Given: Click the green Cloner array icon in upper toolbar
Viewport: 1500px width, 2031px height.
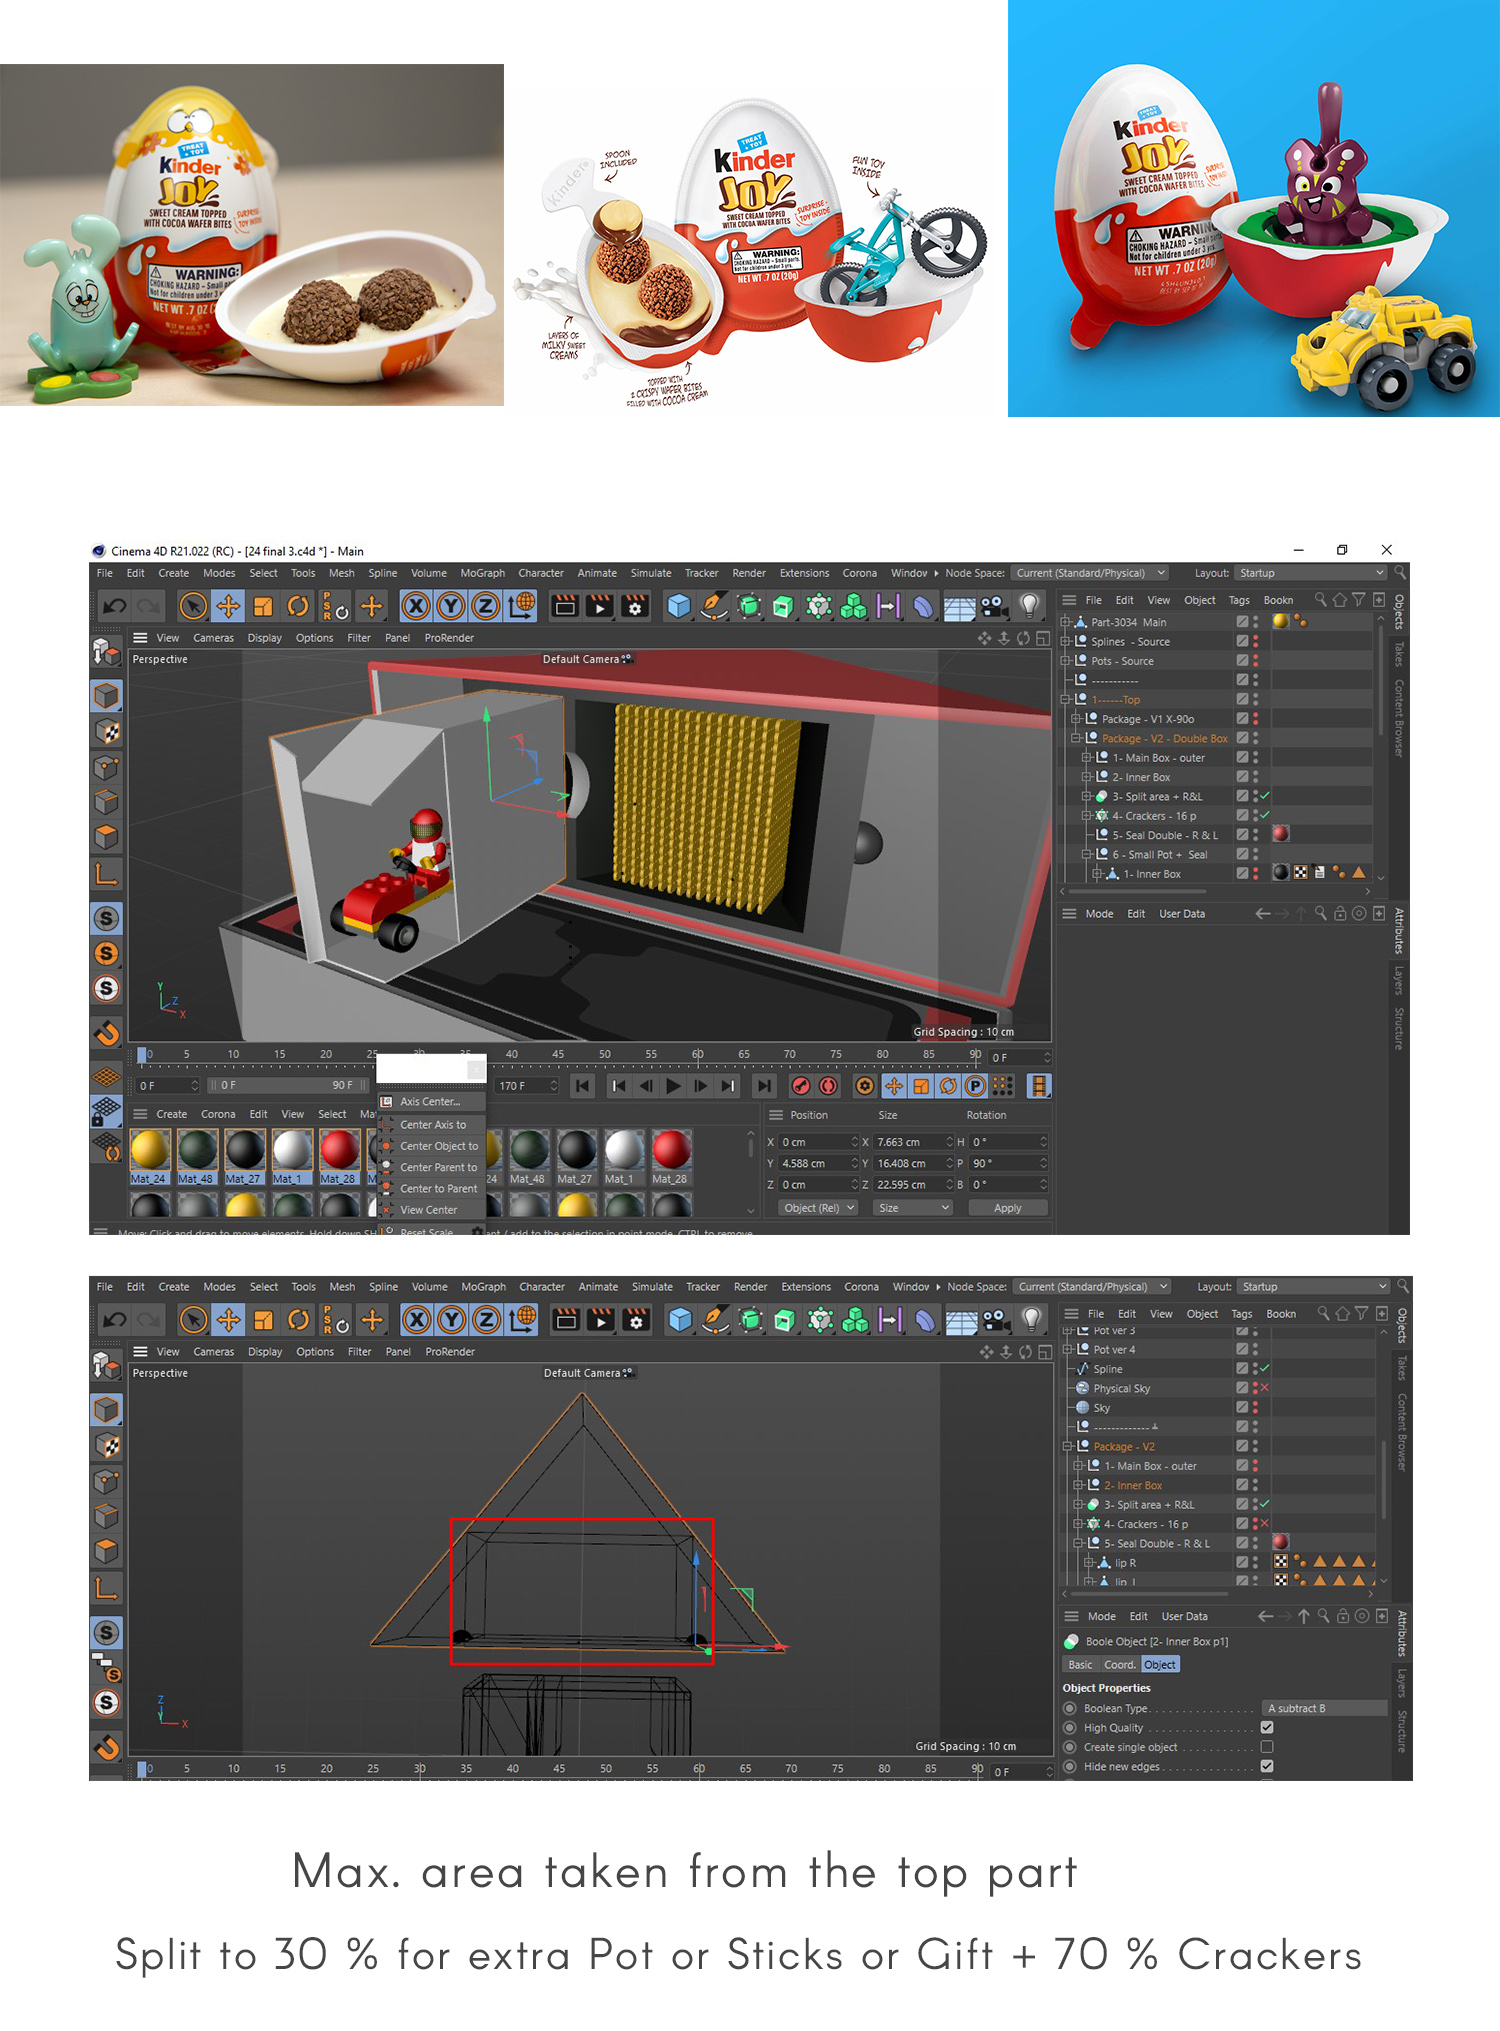Looking at the screenshot, I should pyautogui.click(x=853, y=606).
